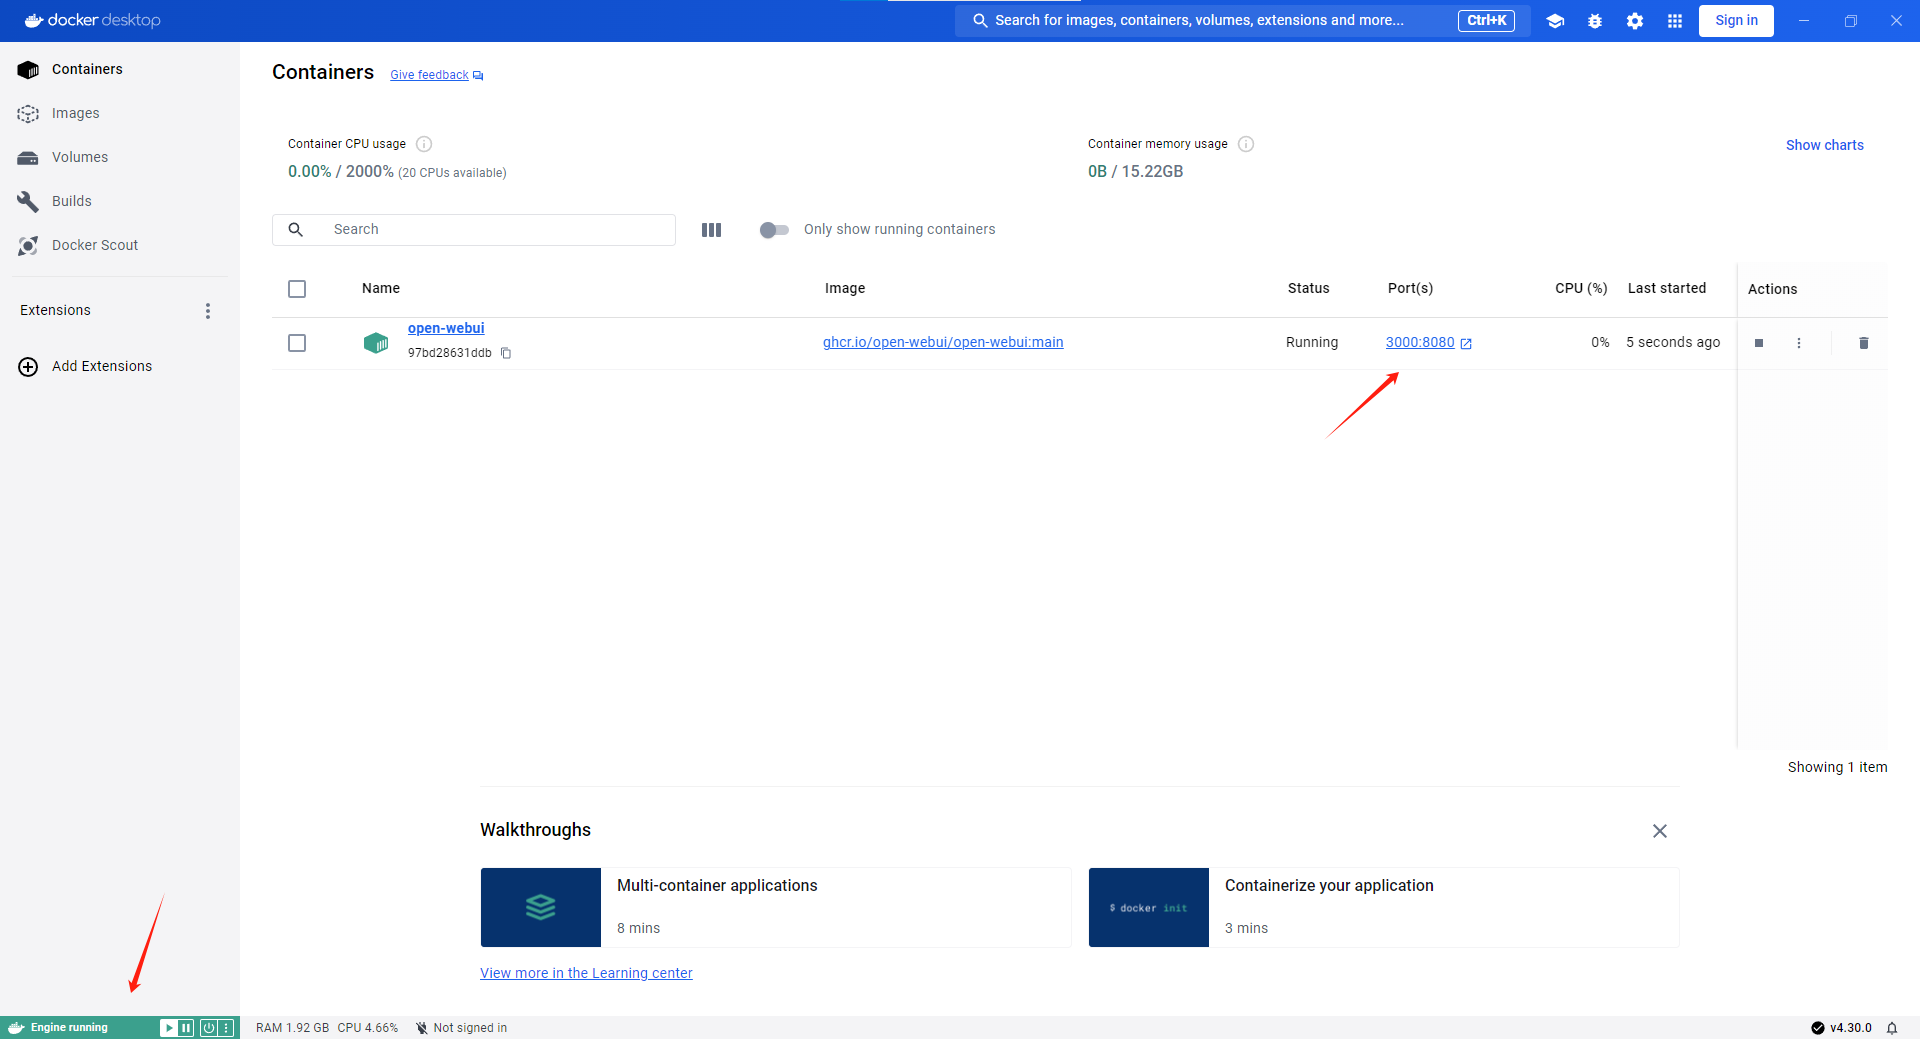Screen dimensions: 1920x1039
Task: Copy container ID 97bd28631ddb
Action: pyautogui.click(x=506, y=353)
